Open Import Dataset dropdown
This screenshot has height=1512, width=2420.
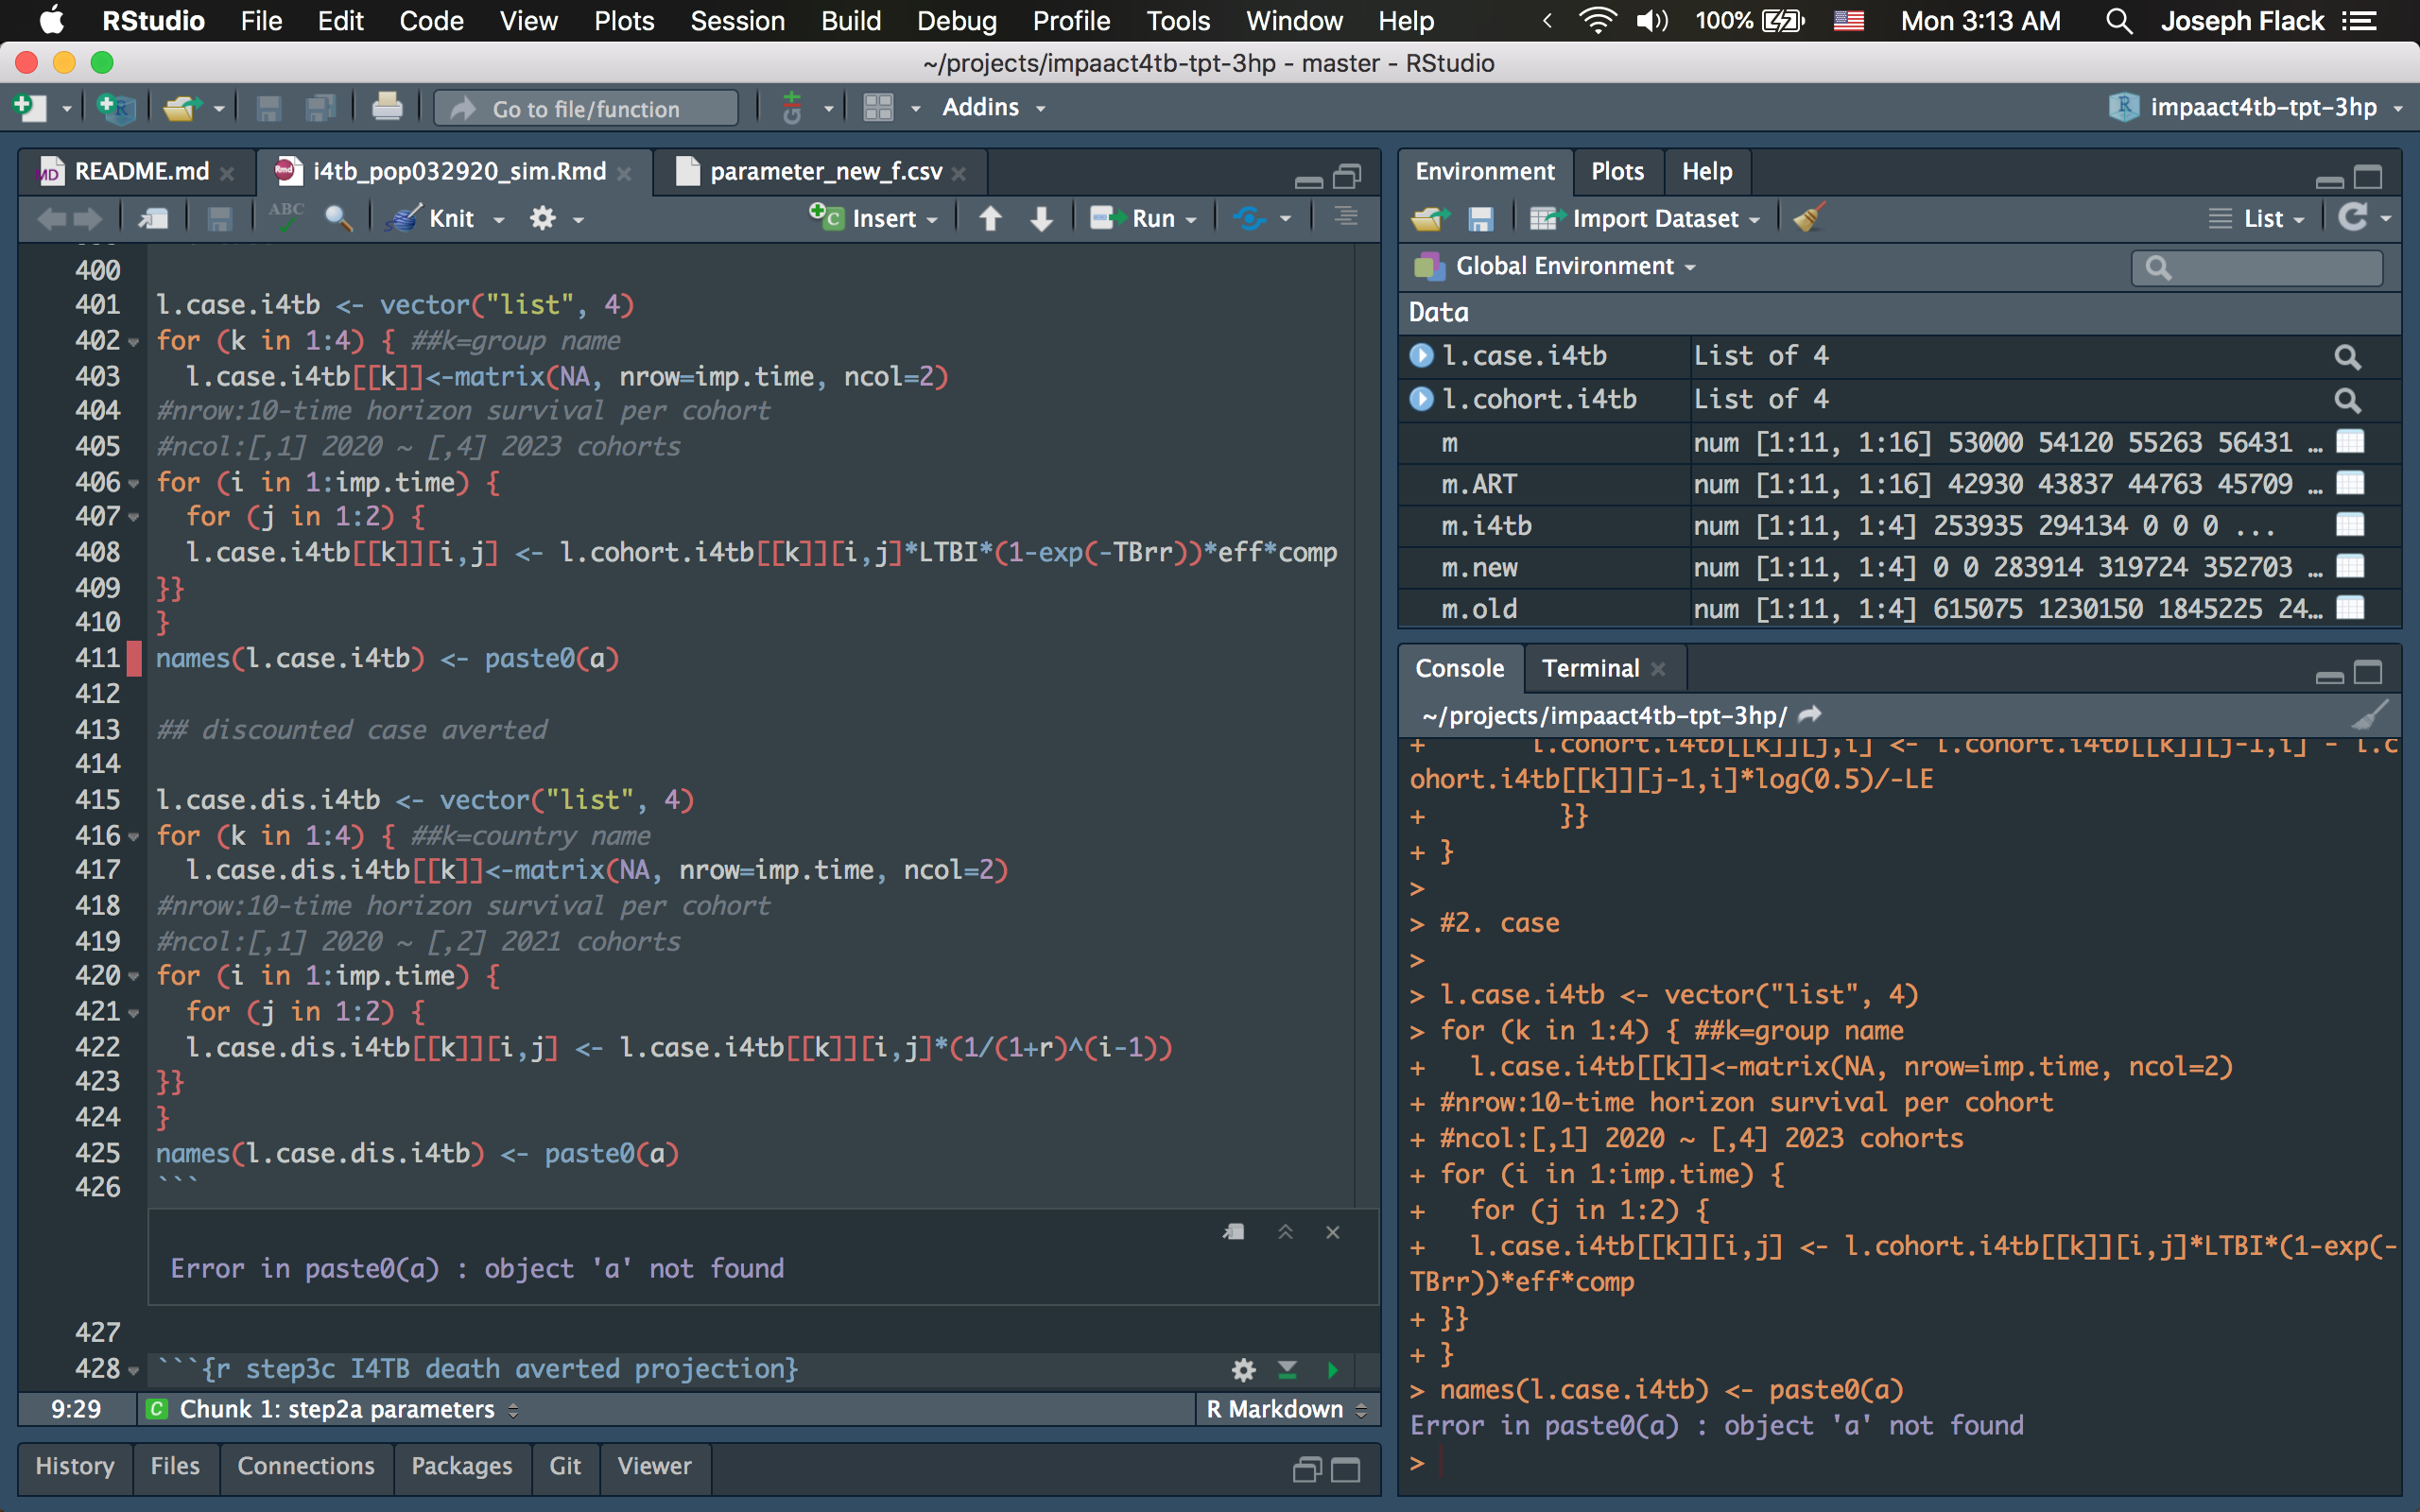point(1644,218)
